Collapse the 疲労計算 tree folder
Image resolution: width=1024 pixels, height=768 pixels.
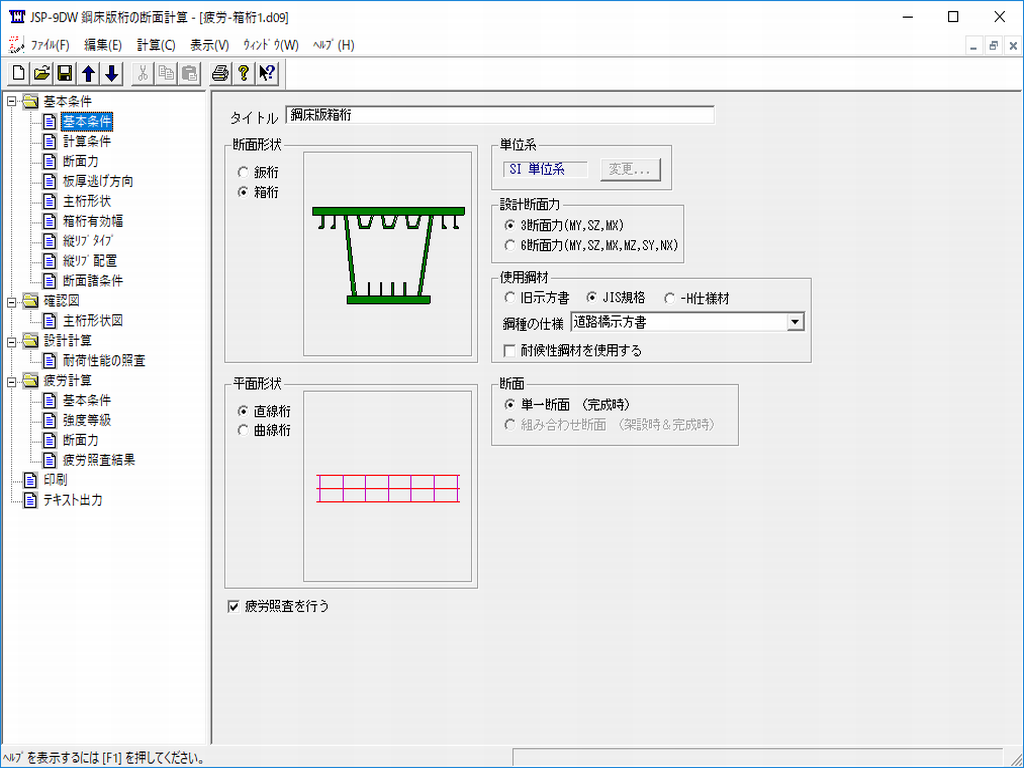click(x=12, y=380)
